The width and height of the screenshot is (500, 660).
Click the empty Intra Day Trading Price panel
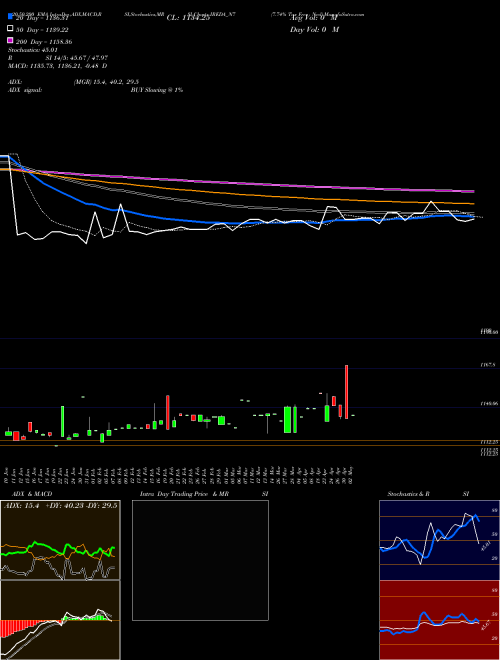pyautogui.click(x=200, y=560)
